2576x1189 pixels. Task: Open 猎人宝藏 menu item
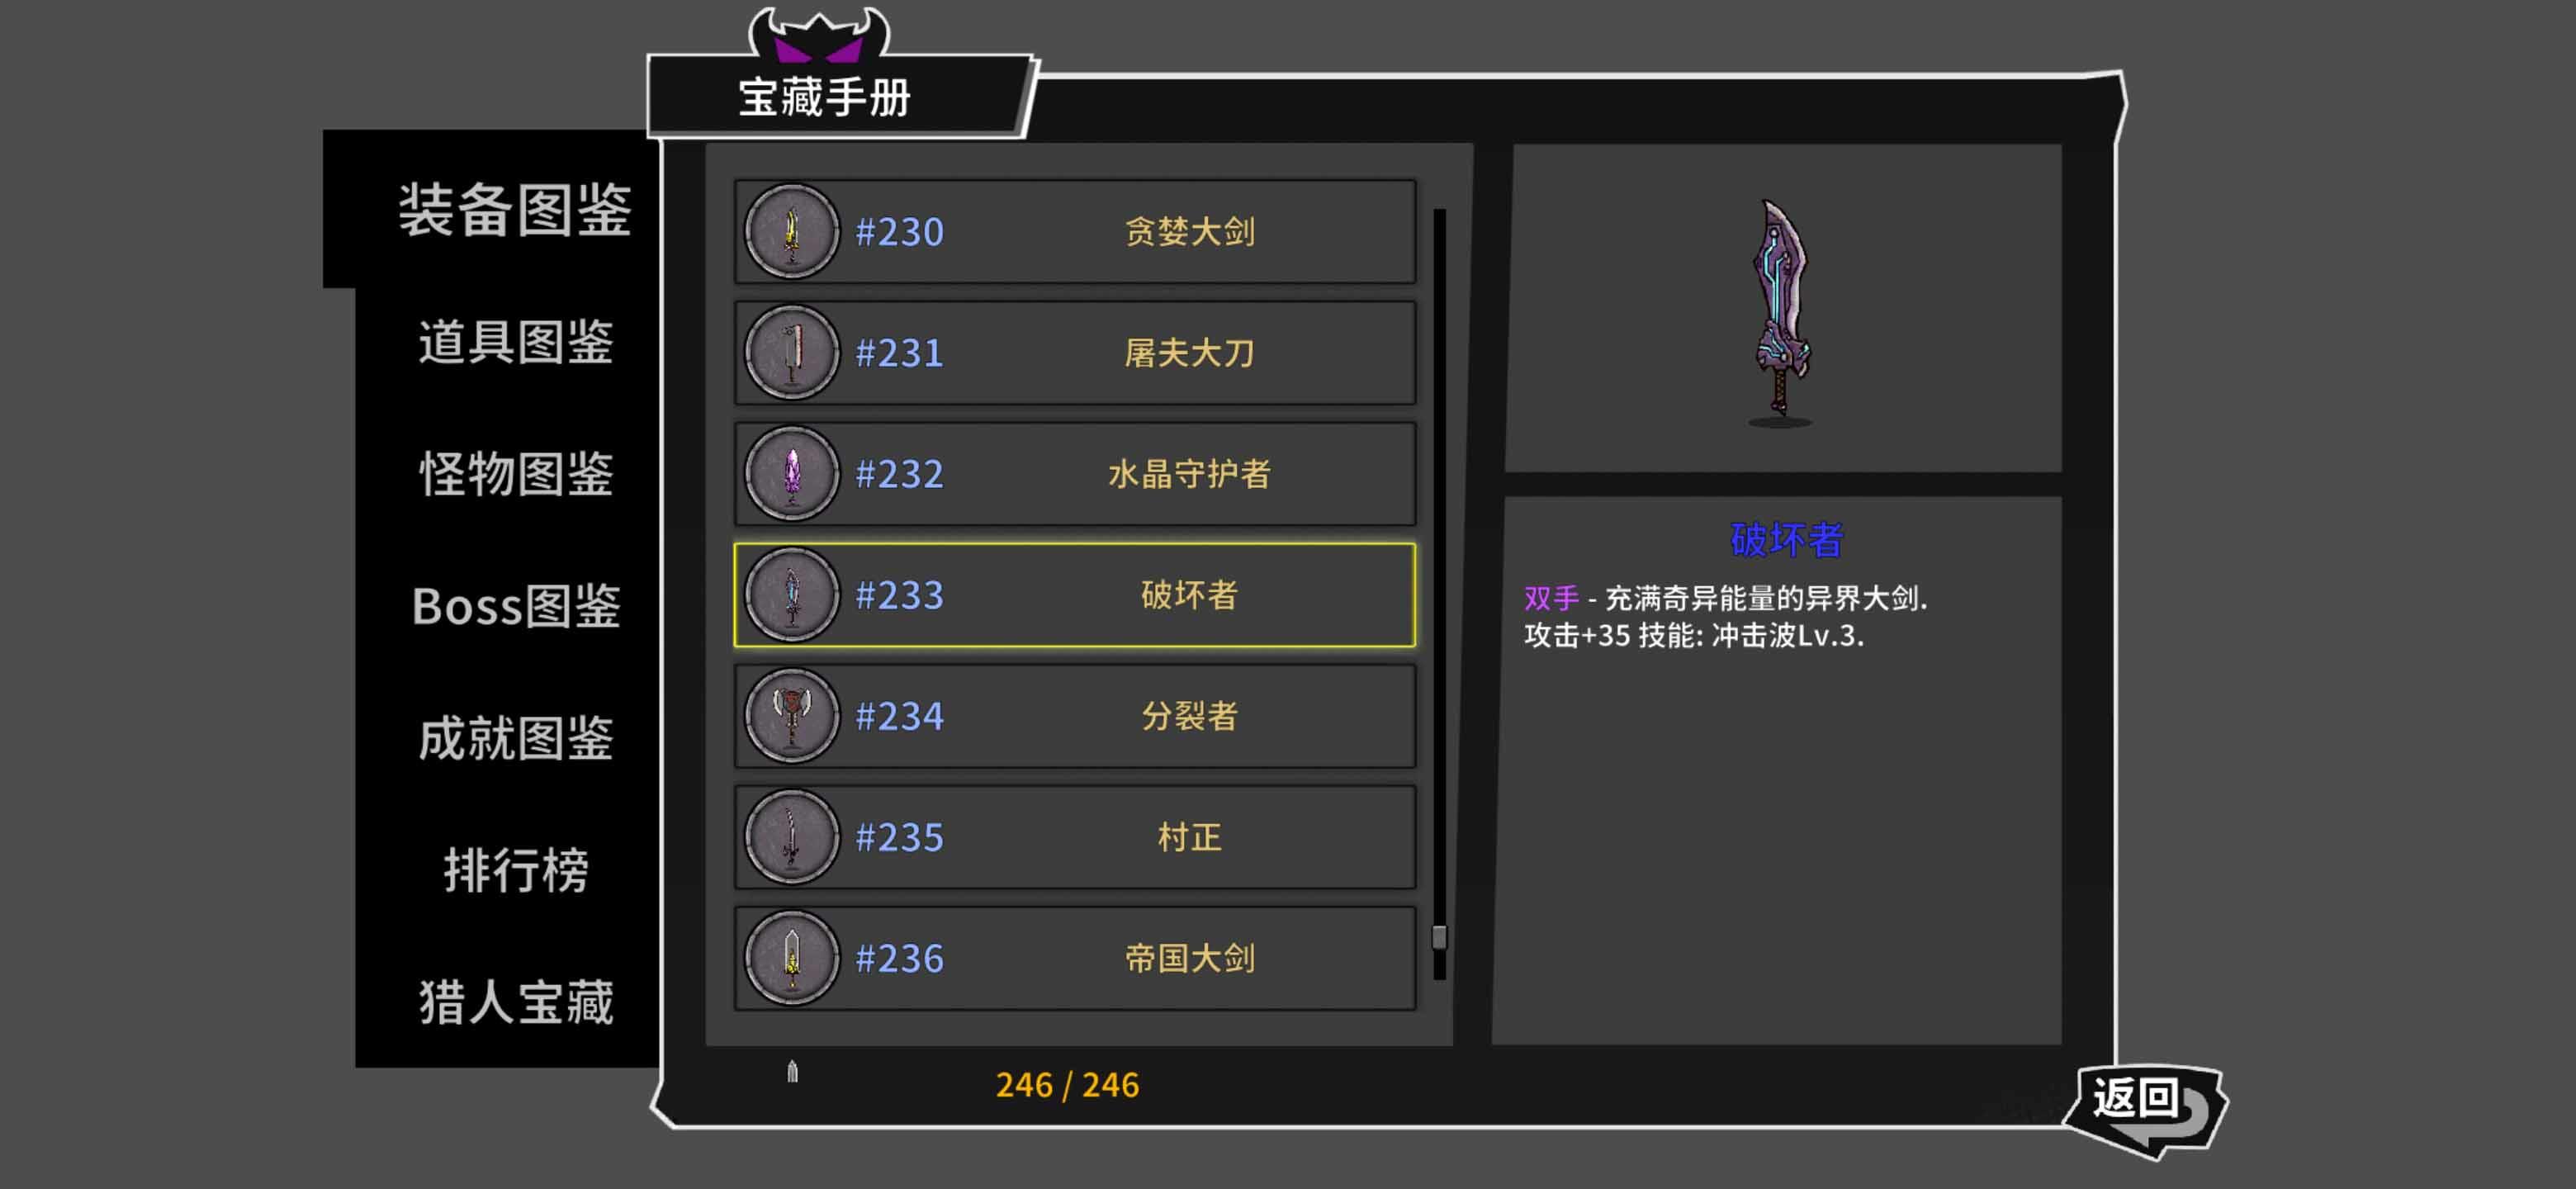click(x=515, y=1002)
